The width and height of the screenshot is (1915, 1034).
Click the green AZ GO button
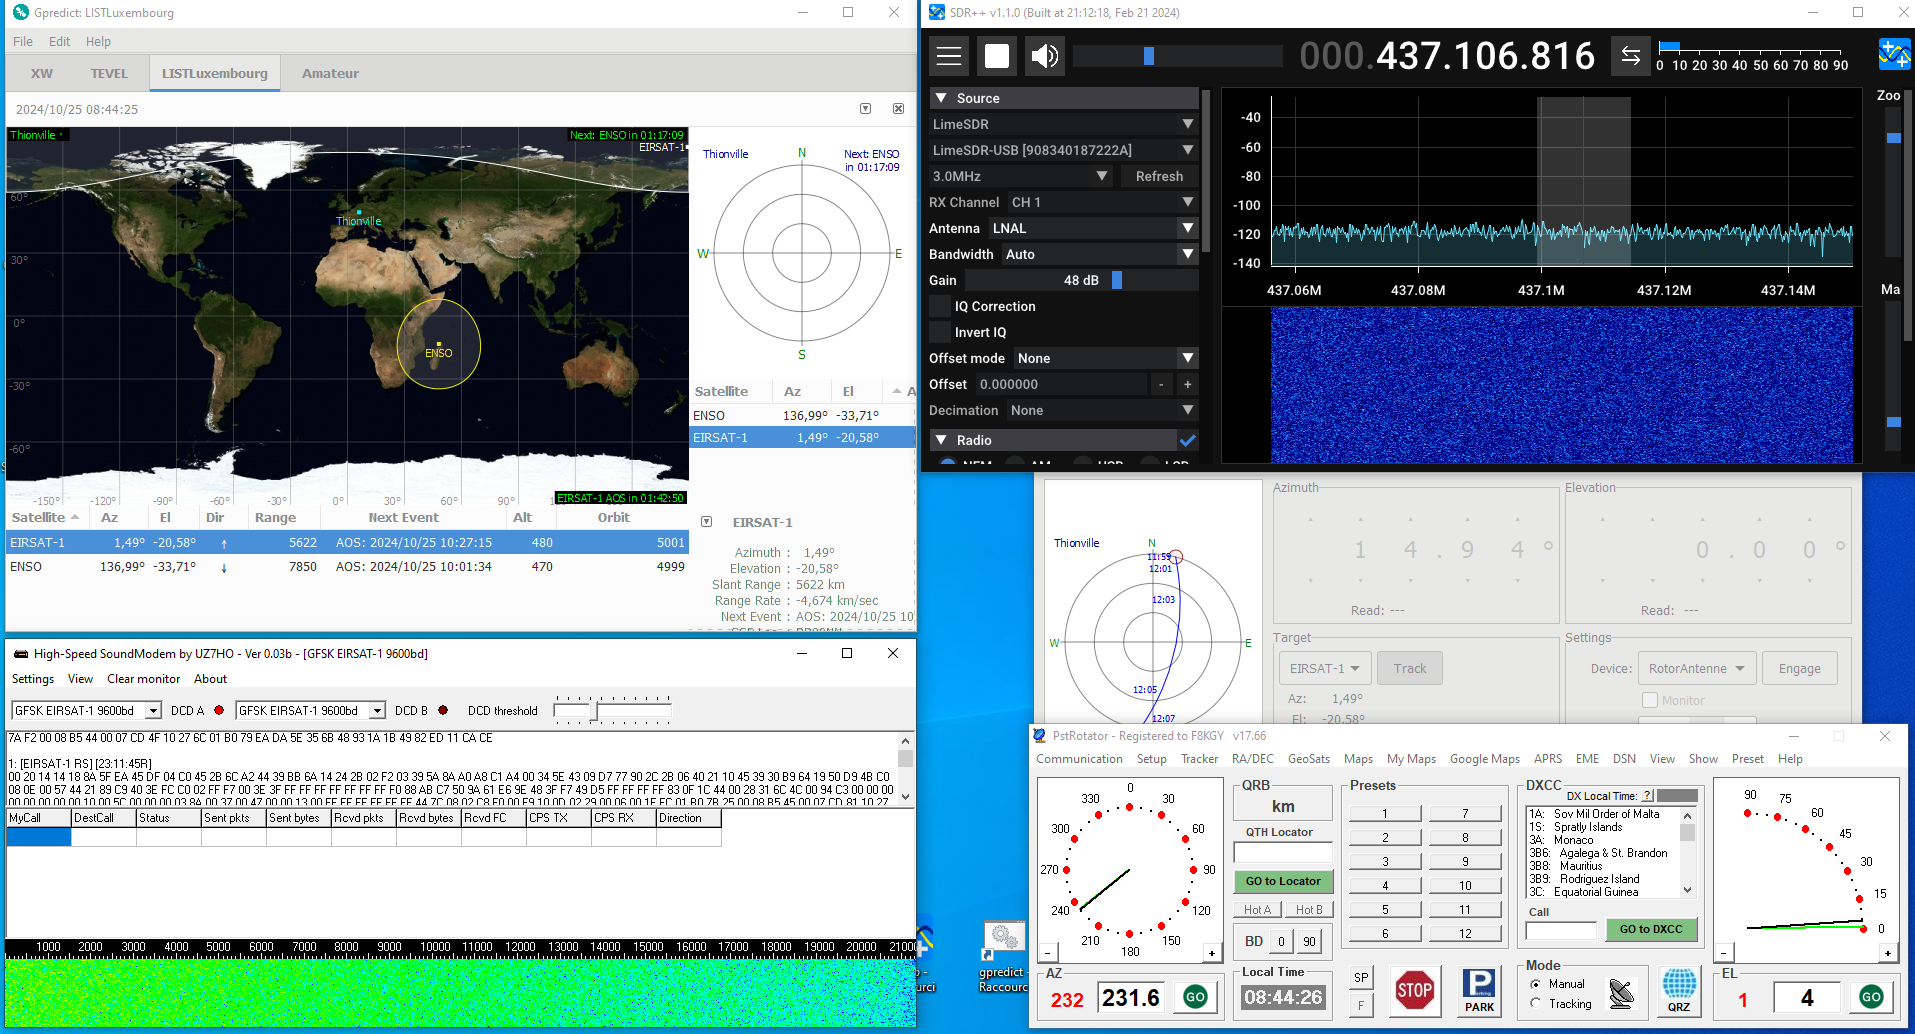[x=1195, y=997]
